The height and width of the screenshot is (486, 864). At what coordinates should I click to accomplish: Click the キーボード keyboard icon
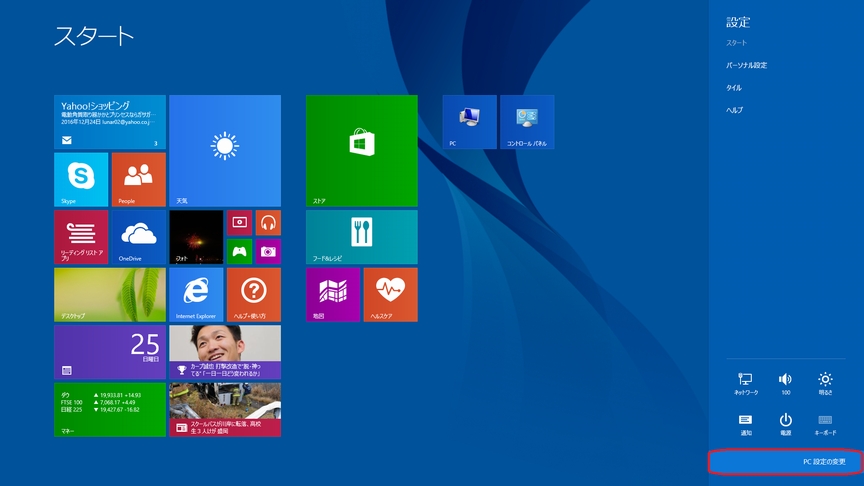pyautogui.click(x=825, y=424)
